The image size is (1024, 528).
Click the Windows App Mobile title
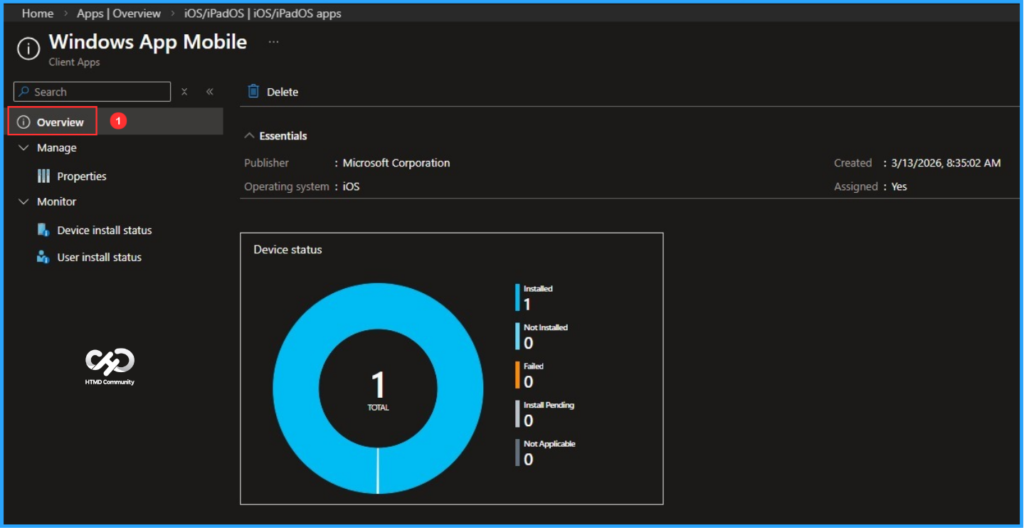pyautogui.click(x=148, y=42)
